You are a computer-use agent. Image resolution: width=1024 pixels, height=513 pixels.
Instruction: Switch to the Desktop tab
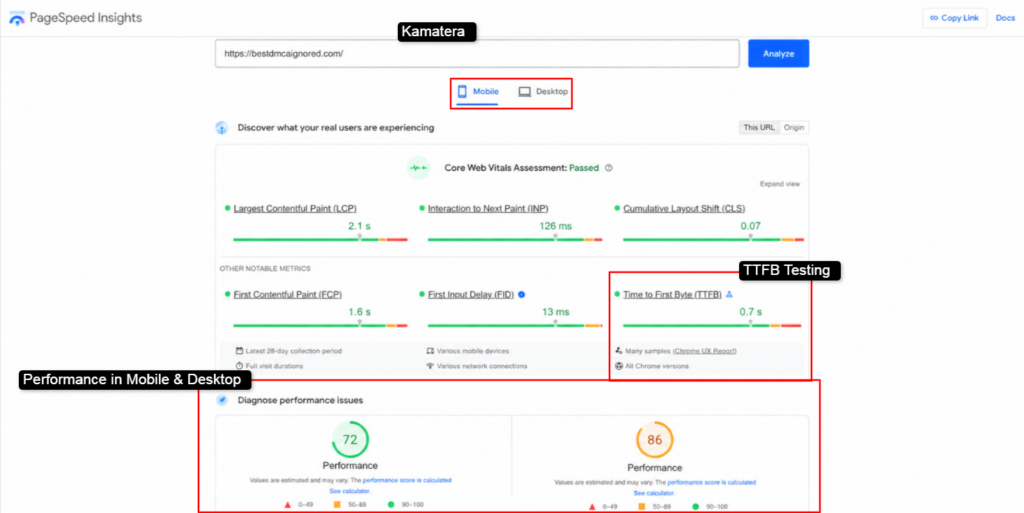(x=543, y=92)
